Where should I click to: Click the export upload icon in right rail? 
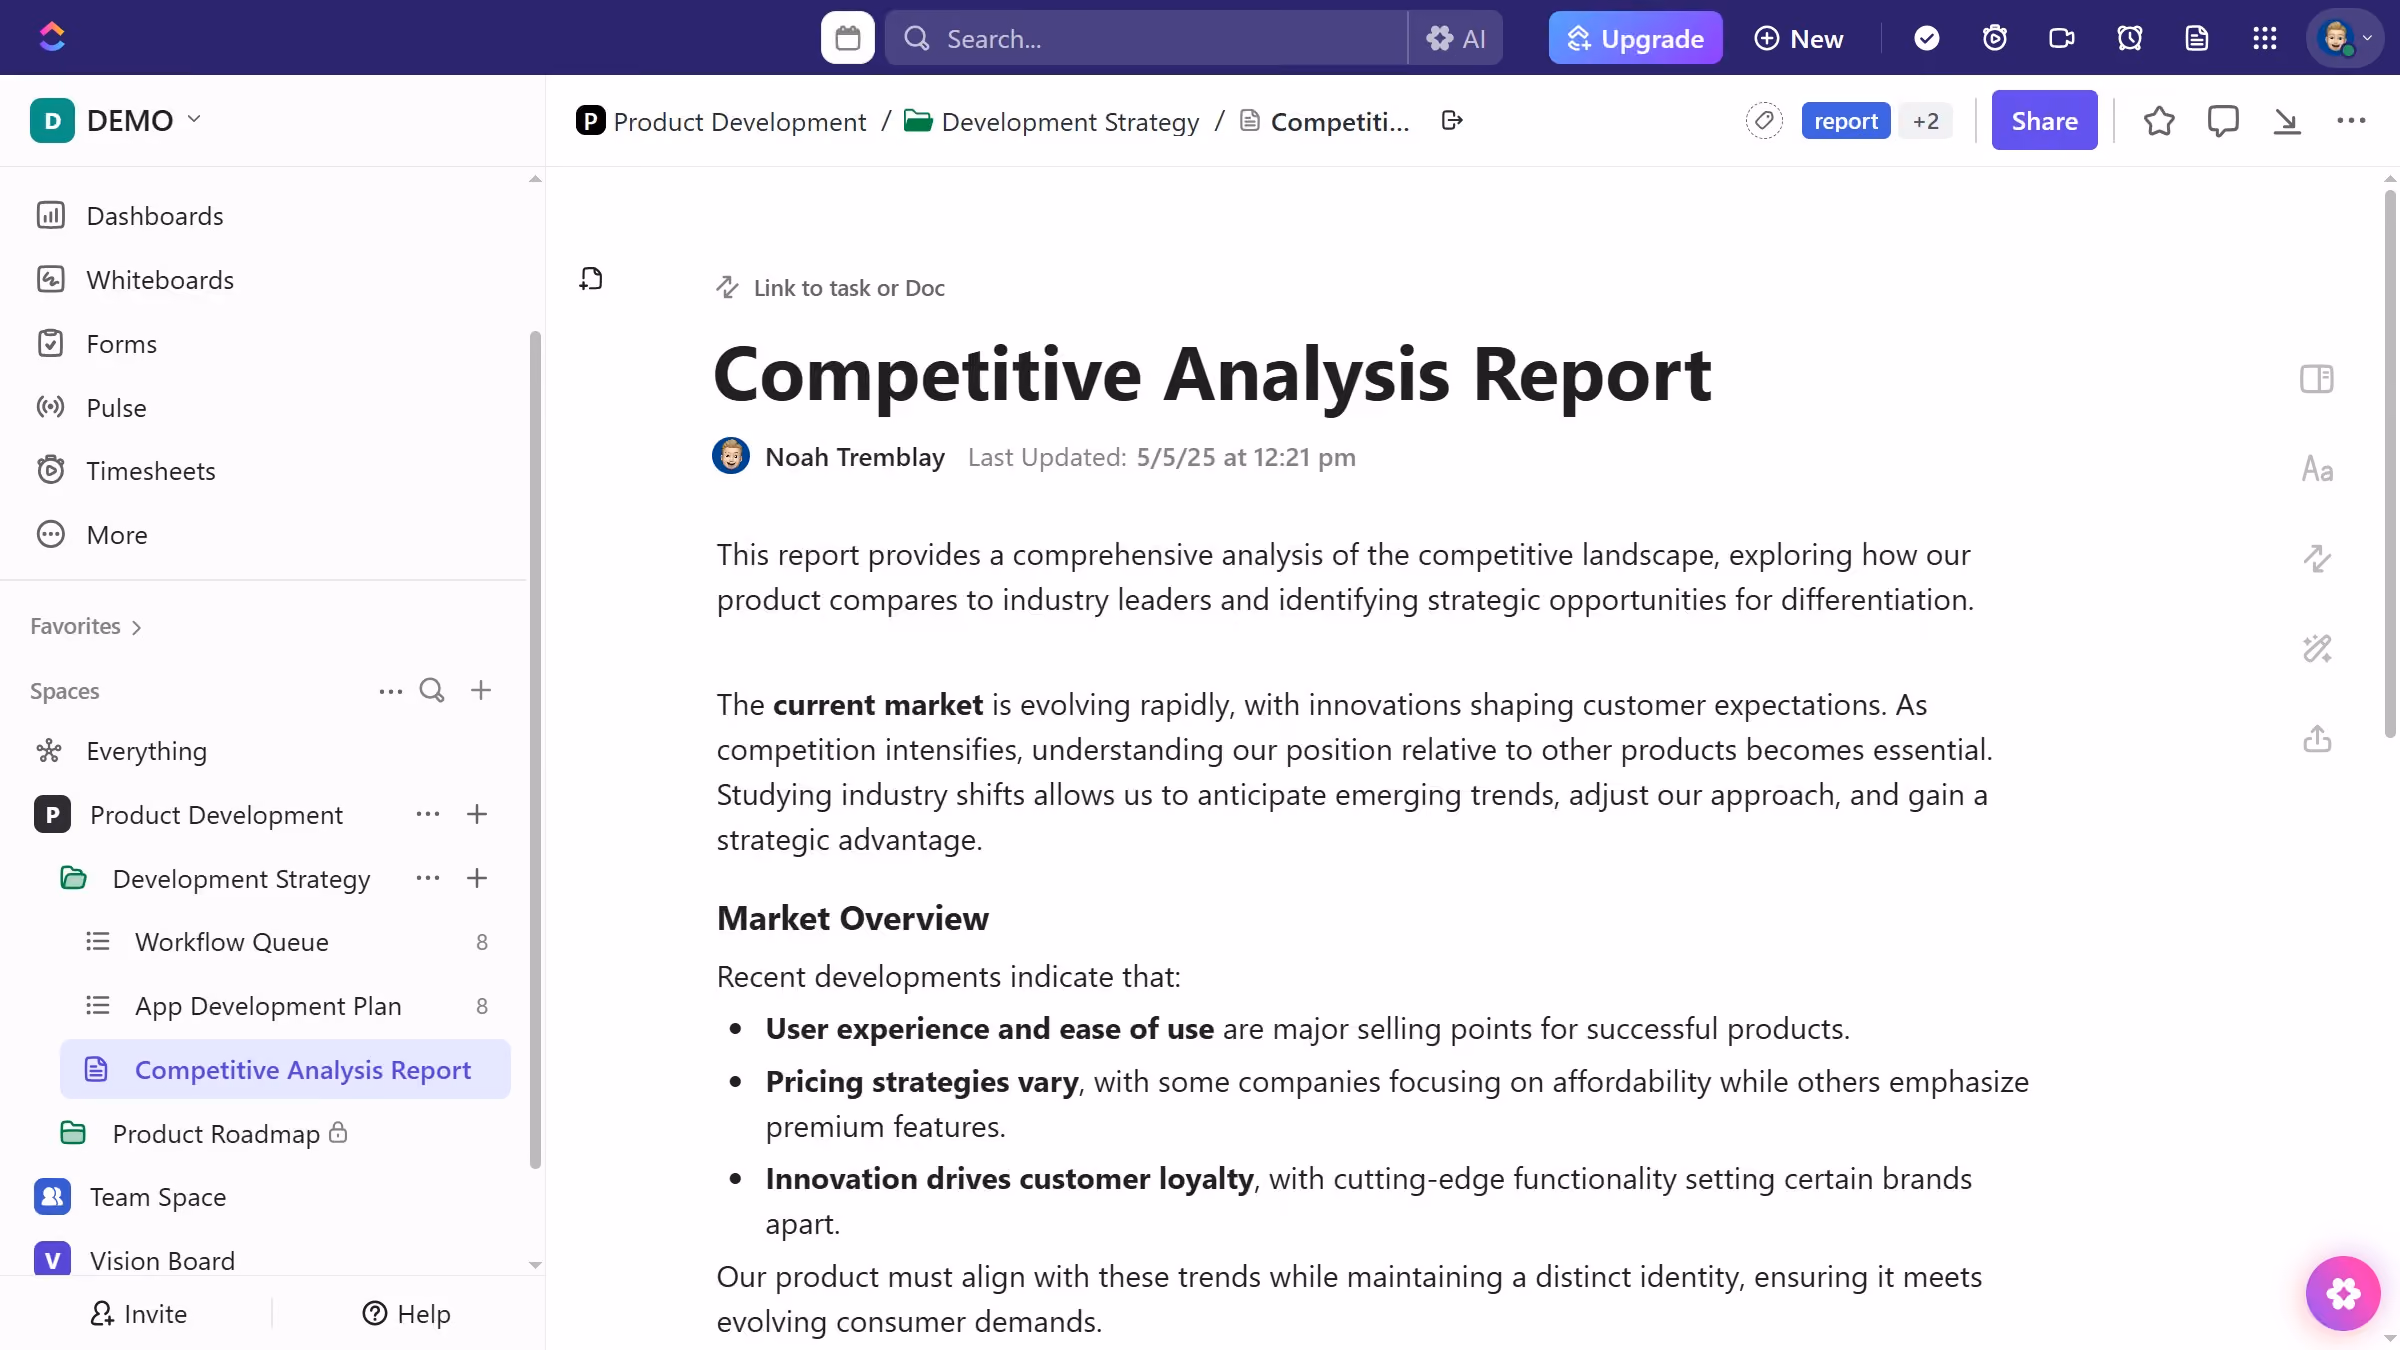[2317, 739]
